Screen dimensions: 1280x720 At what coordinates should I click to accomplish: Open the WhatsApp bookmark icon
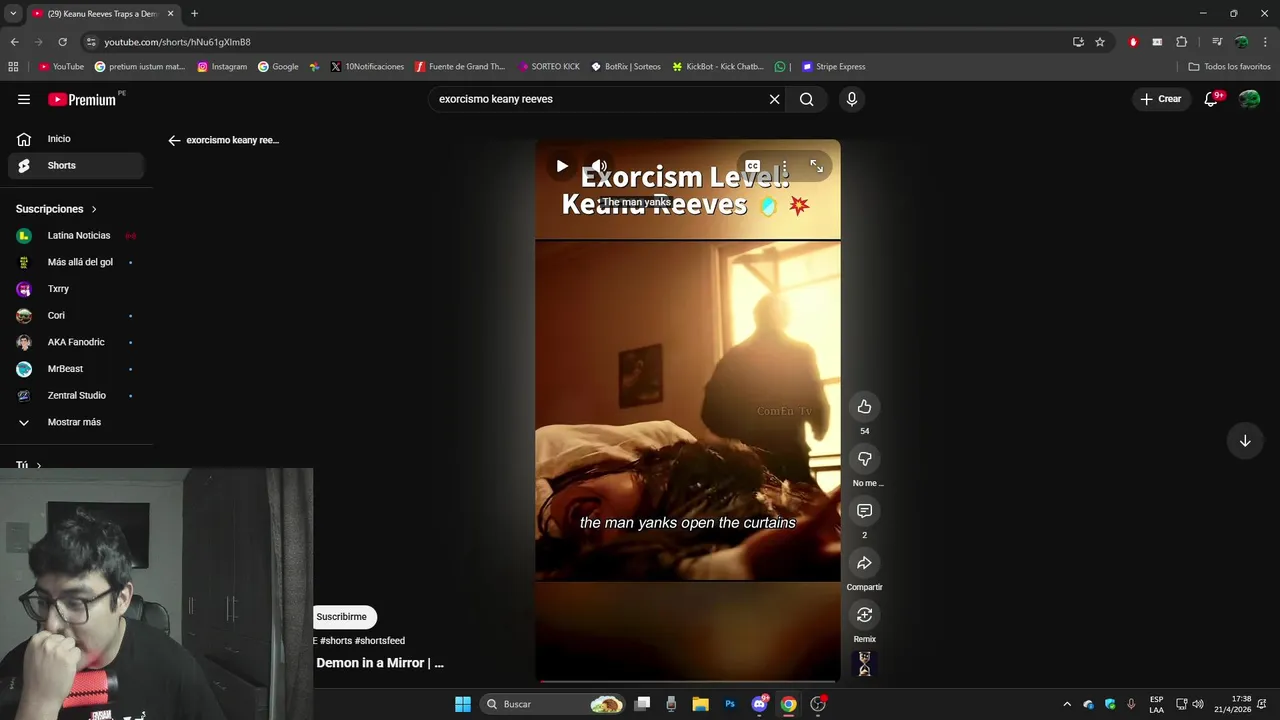pos(780,67)
